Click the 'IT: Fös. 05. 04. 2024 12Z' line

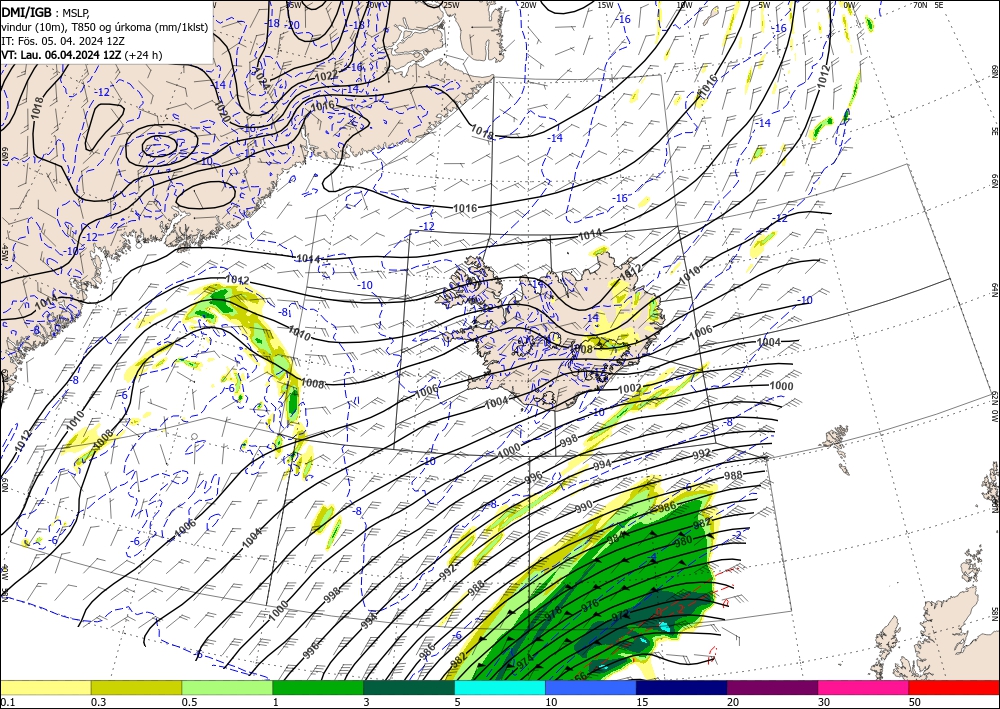62,40
